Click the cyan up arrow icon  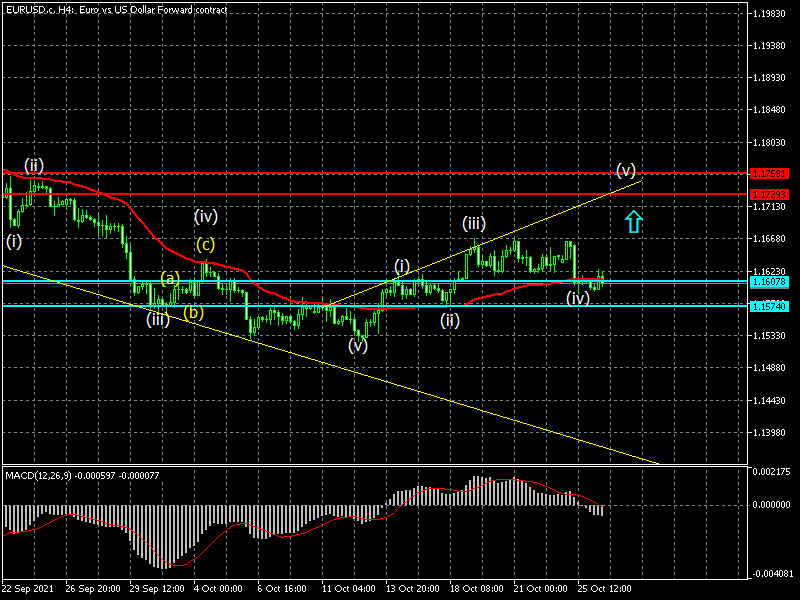pos(632,221)
